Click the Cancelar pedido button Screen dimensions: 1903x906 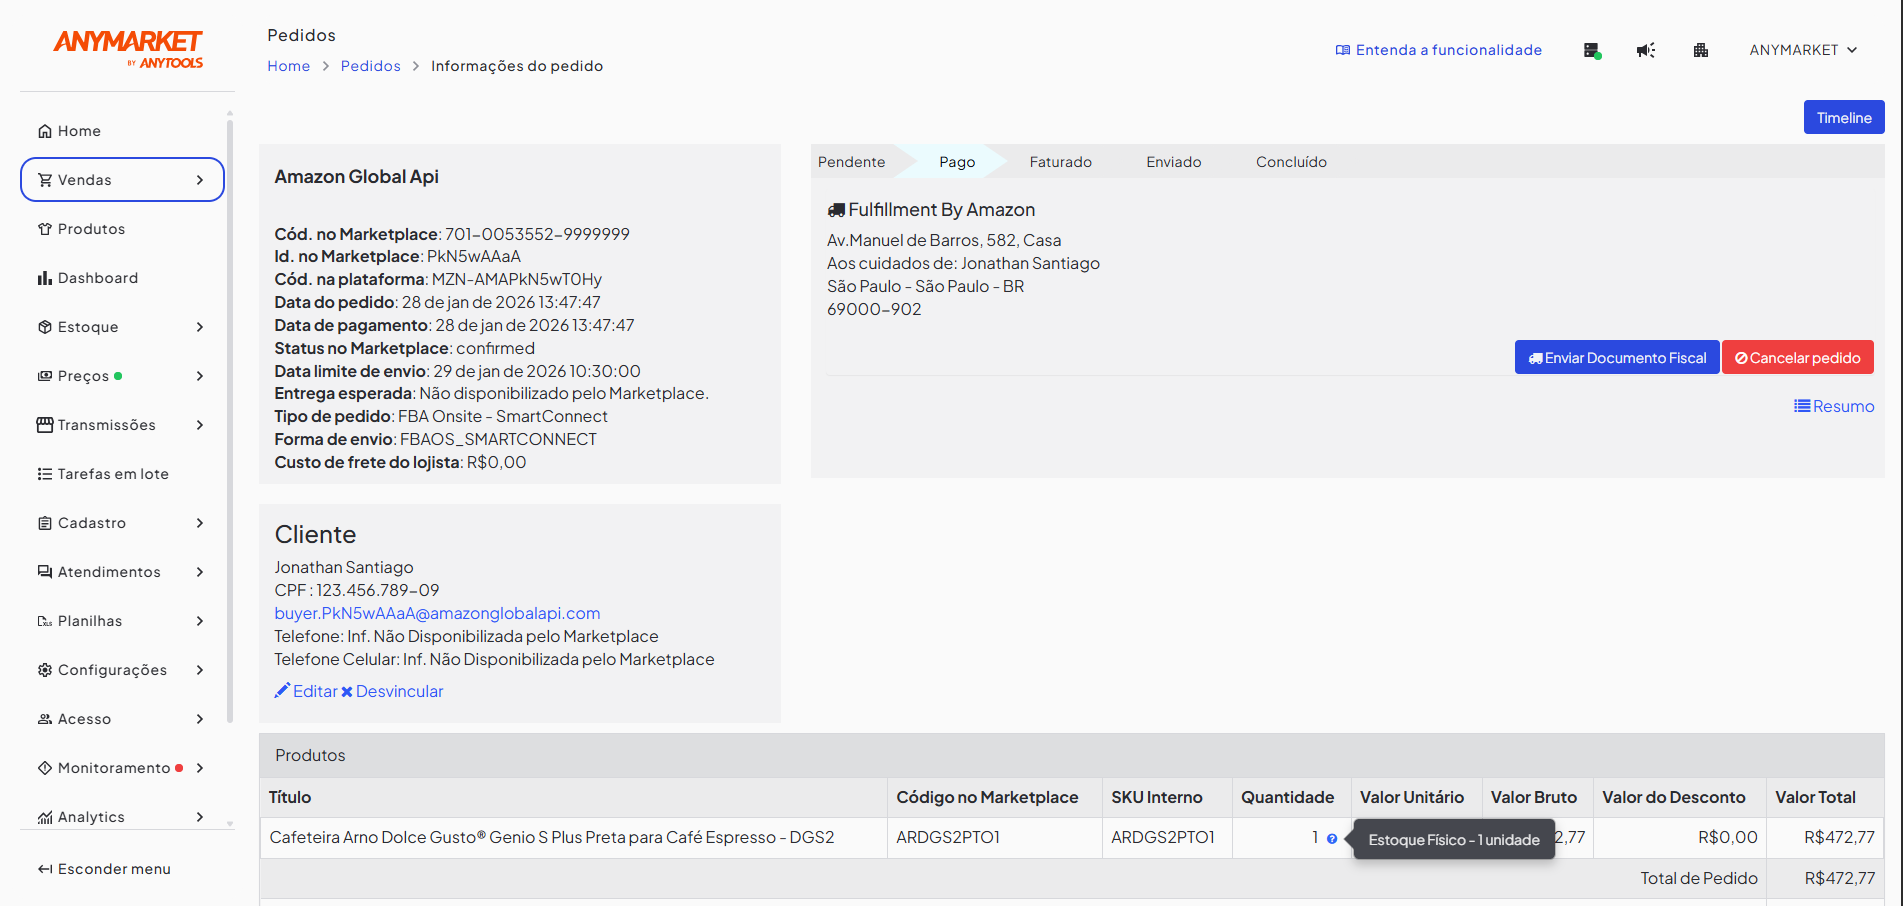tap(1798, 357)
